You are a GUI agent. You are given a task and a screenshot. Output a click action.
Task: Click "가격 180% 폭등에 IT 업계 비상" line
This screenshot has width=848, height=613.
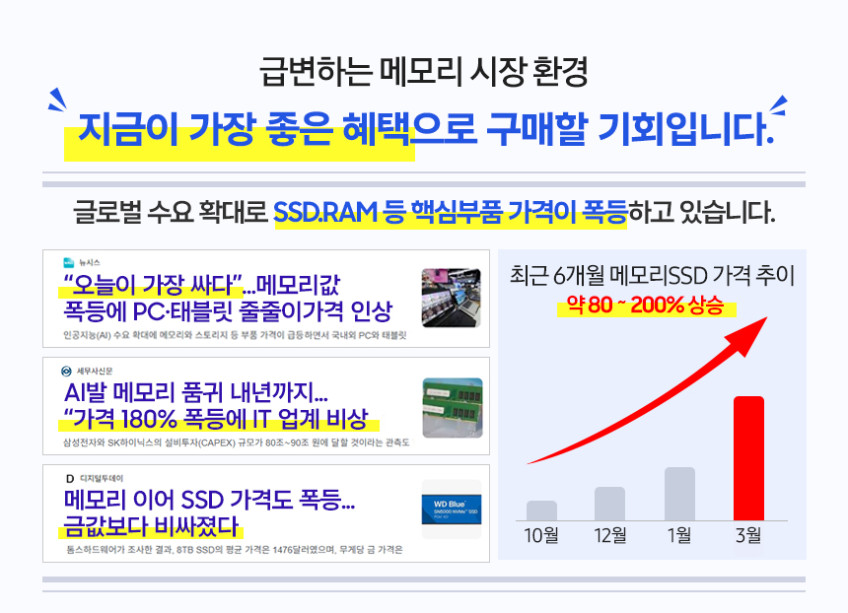click(x=216, y=418)
